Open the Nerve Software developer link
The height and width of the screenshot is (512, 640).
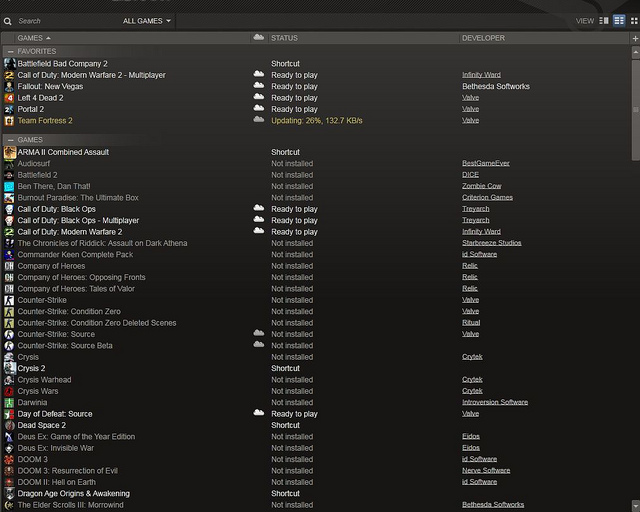486,471
